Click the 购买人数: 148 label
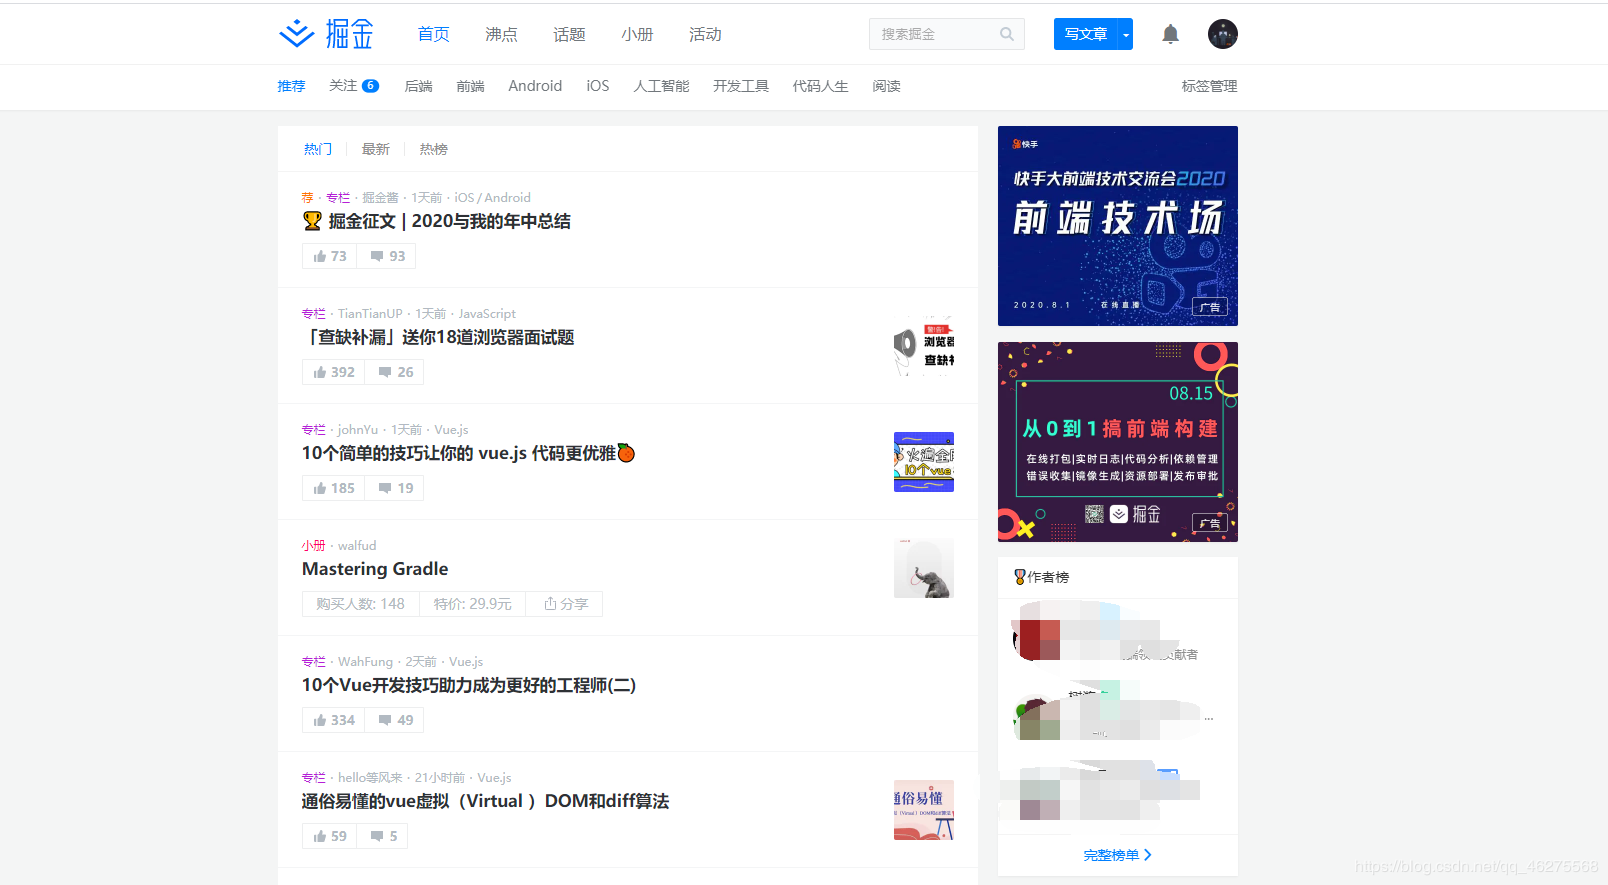The image size is (1608, 885). pos(360,604)
